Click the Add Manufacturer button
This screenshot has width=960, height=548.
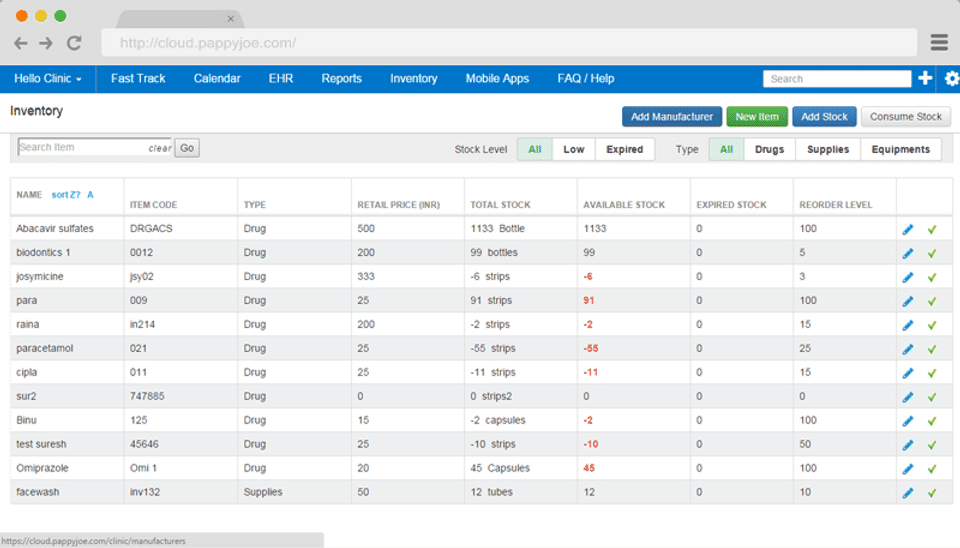[672, 116]
